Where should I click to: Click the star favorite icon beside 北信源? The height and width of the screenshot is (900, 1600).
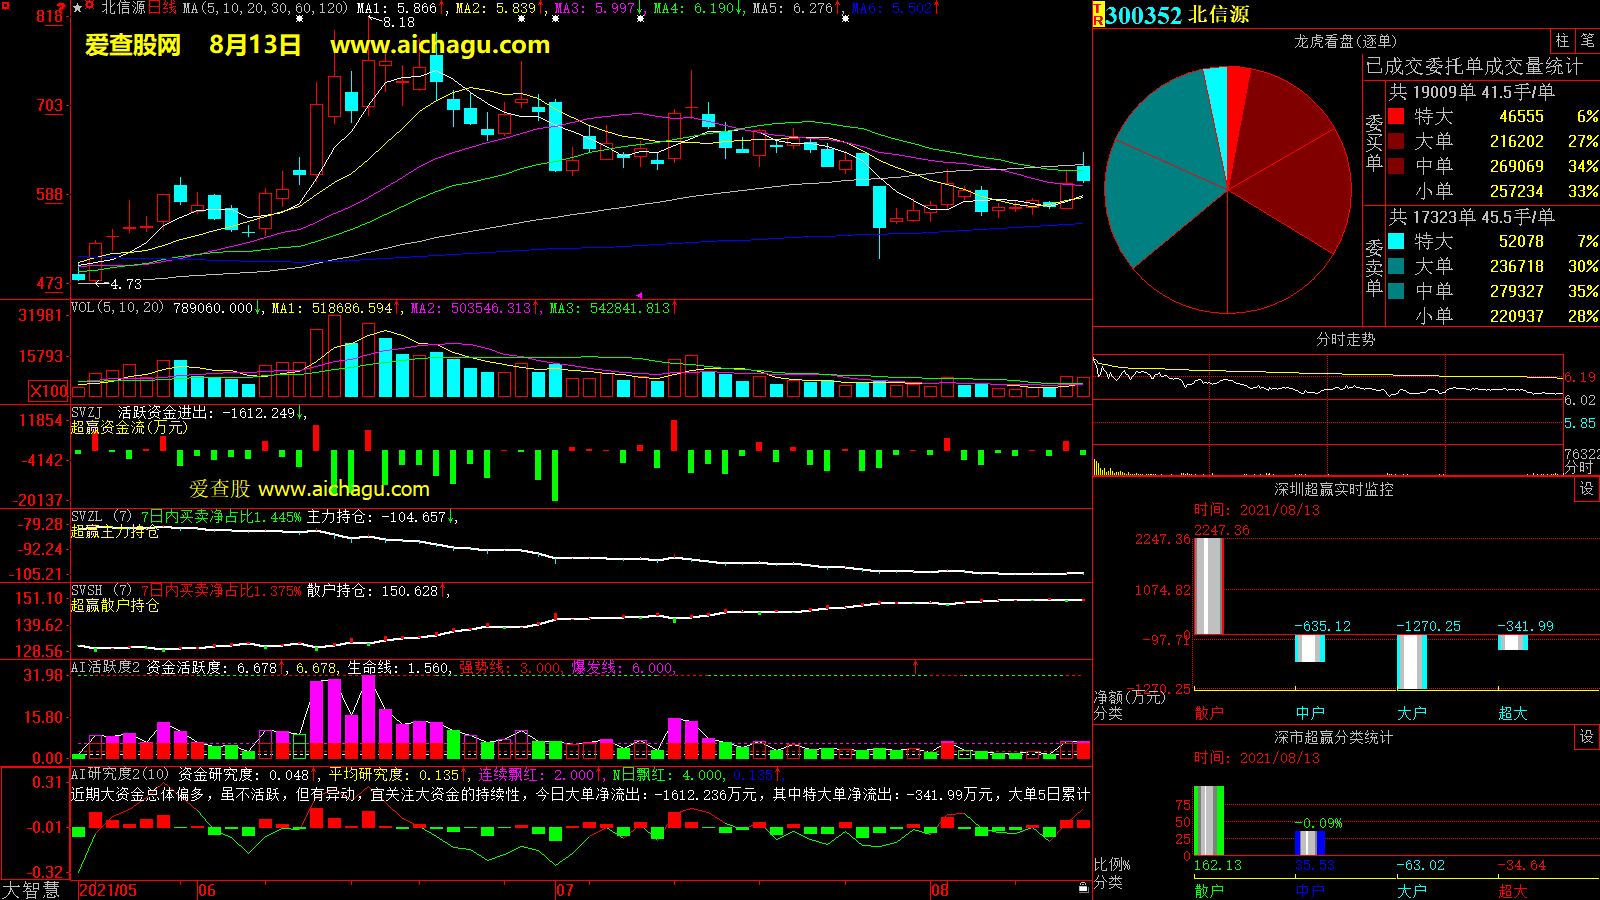[78, 8]
